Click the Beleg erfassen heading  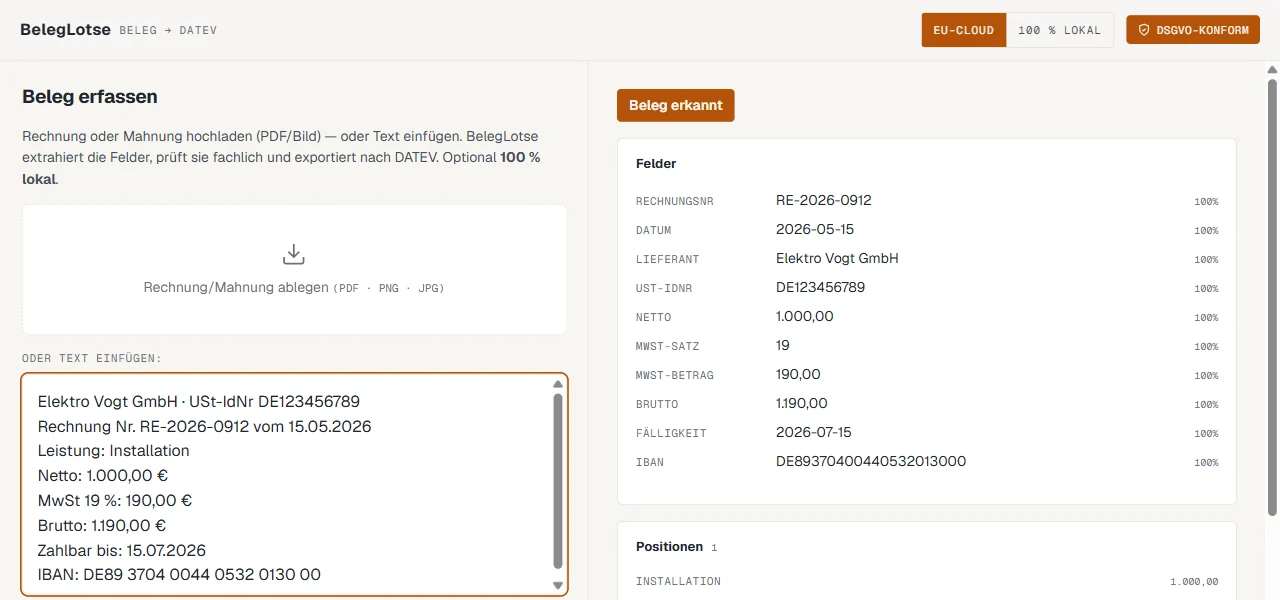tap(90, 96)
